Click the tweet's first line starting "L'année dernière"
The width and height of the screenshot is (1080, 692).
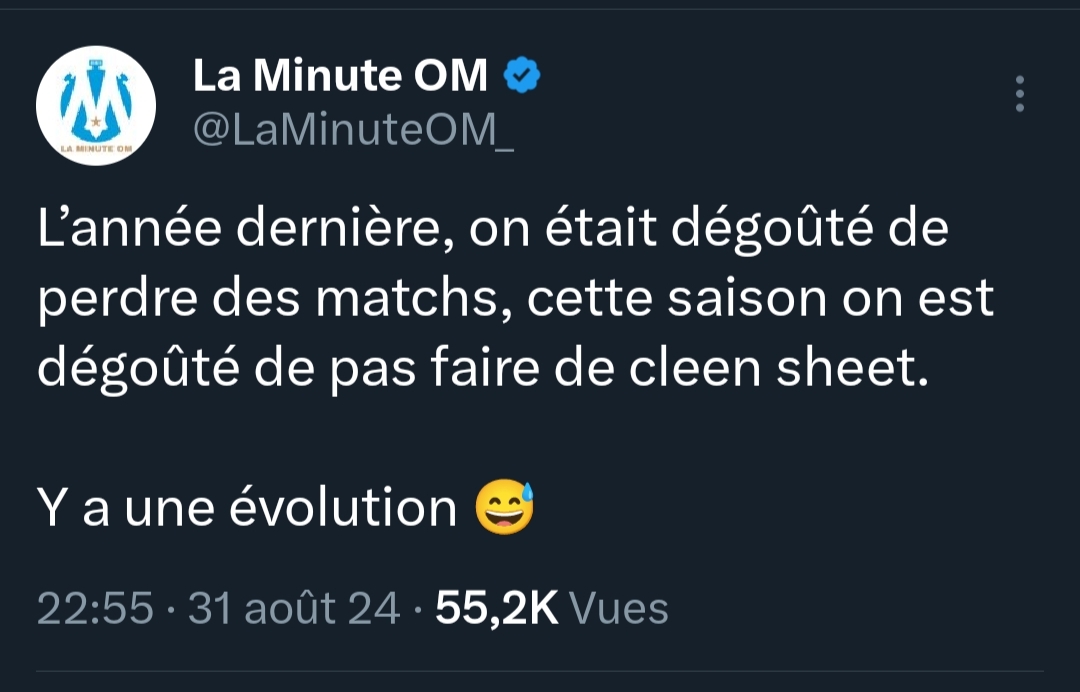pyautogui.click(x=492, y=231)
